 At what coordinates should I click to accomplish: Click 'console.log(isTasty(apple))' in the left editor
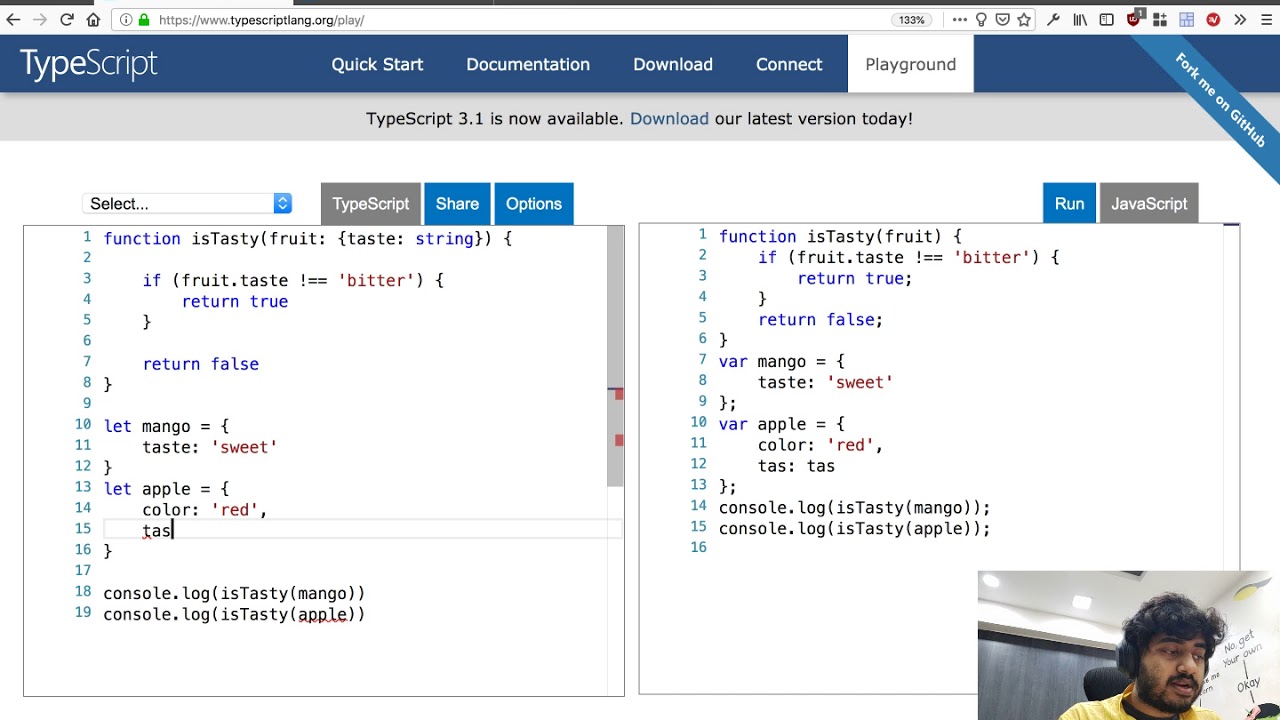234,615
